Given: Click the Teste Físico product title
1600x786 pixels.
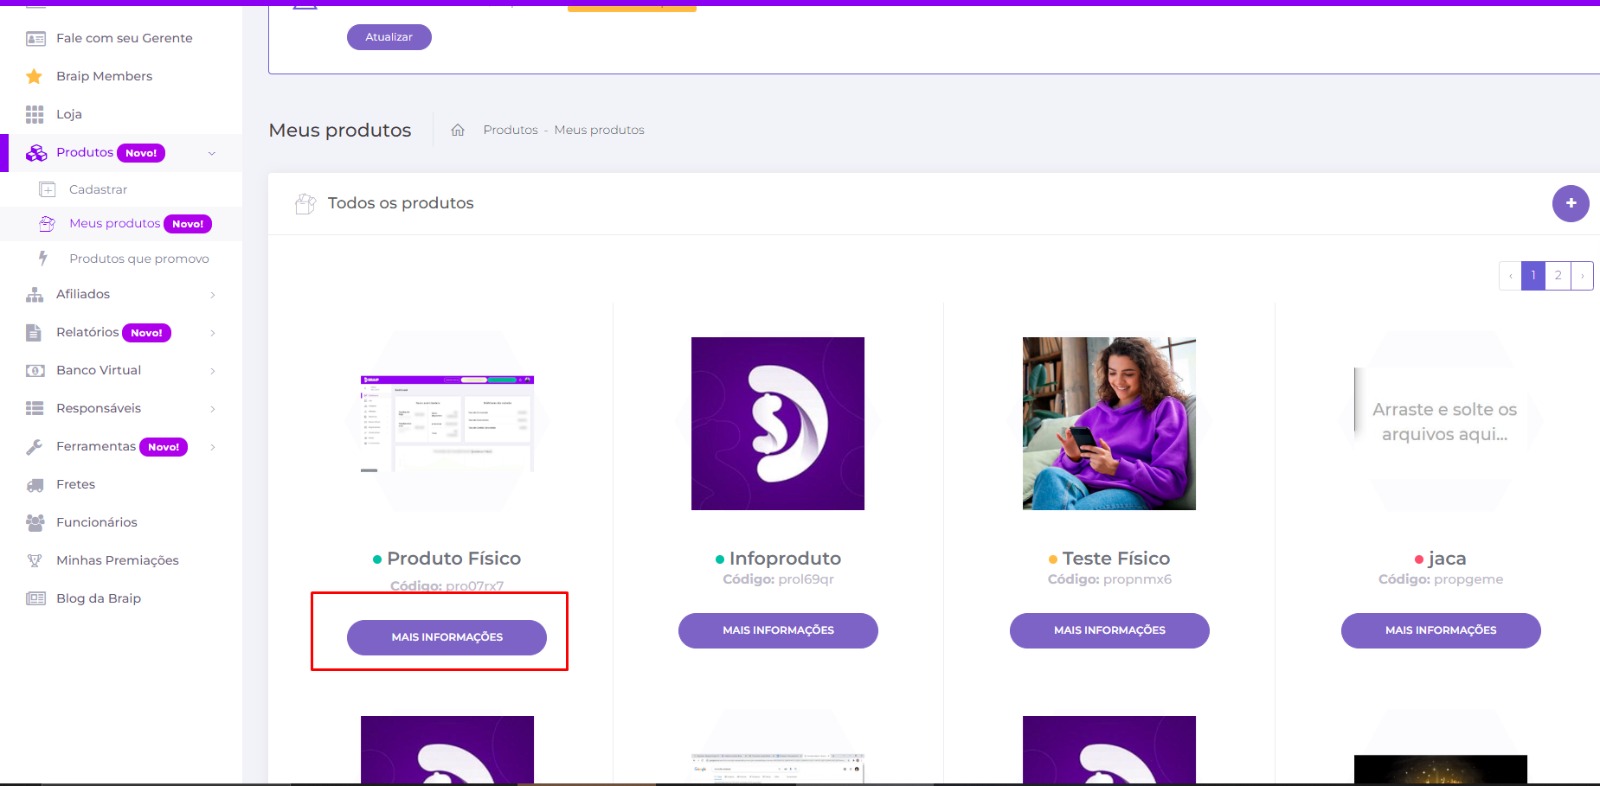Looking at the screenshot, I should tap(1116, 559).
